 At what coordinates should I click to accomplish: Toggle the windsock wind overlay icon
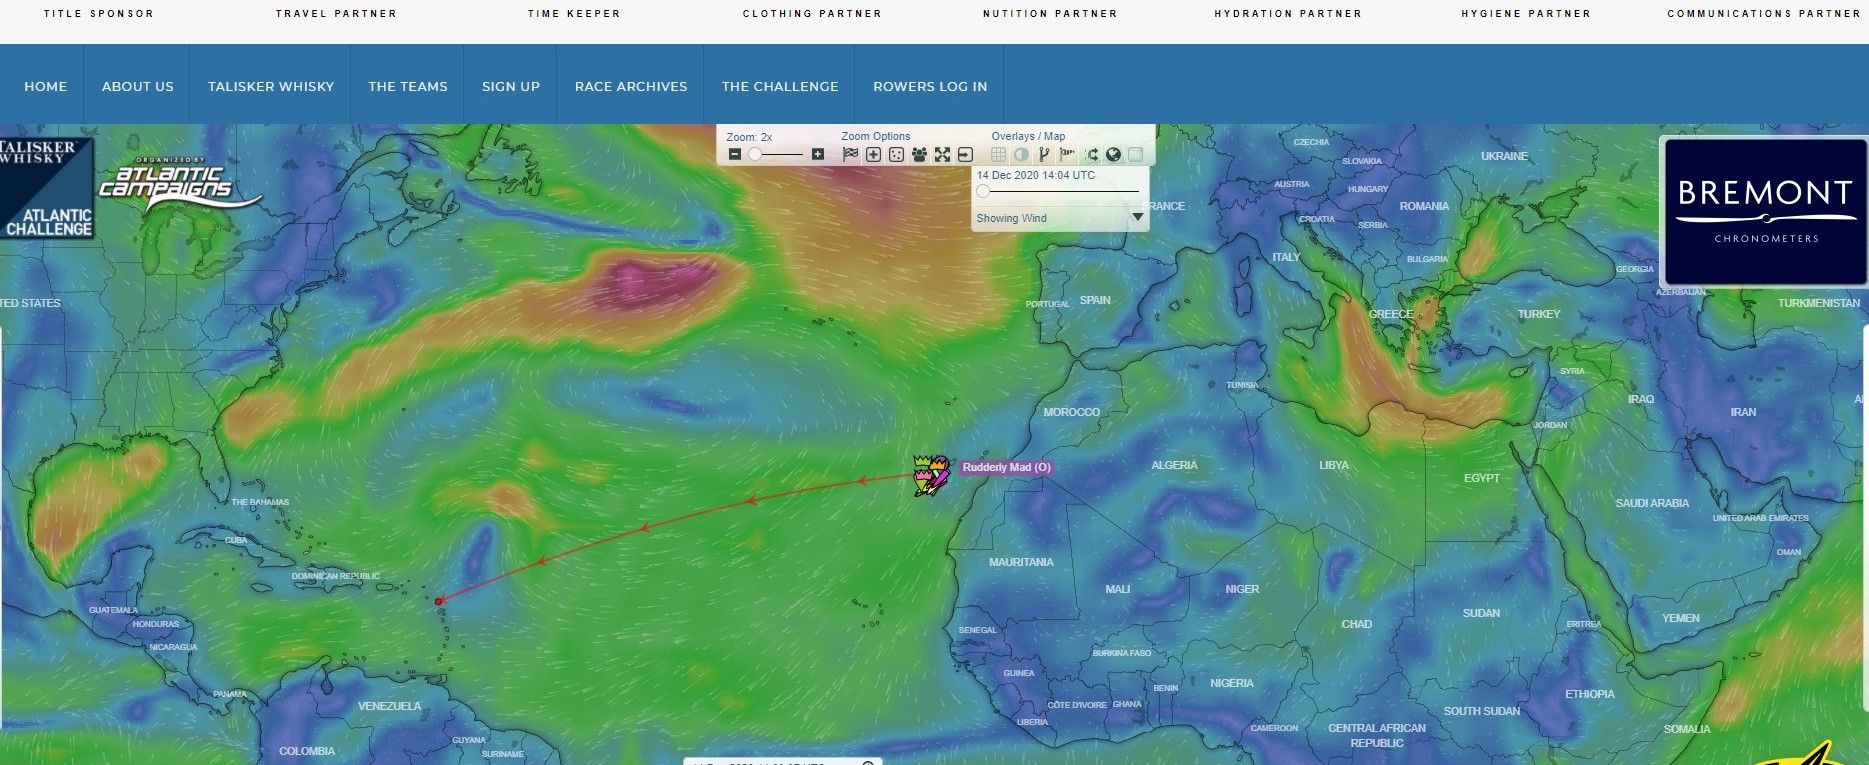1067,154
